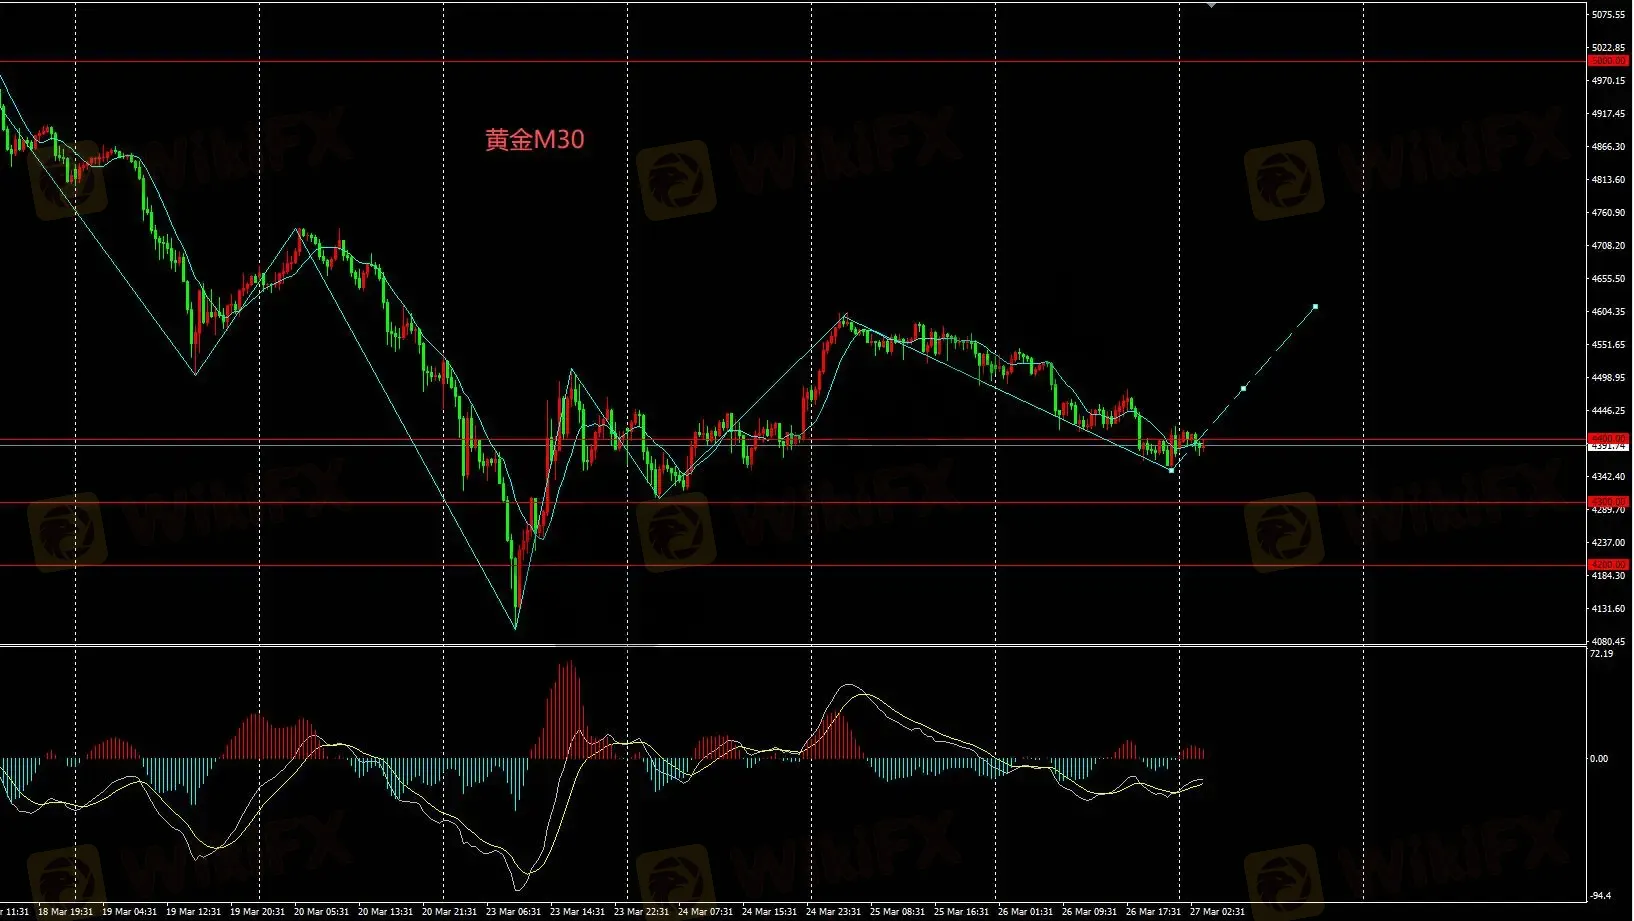Click the 4604.35 price axis label
1634x921 pixels.
pyautogui.click(x=1608, y=312)
